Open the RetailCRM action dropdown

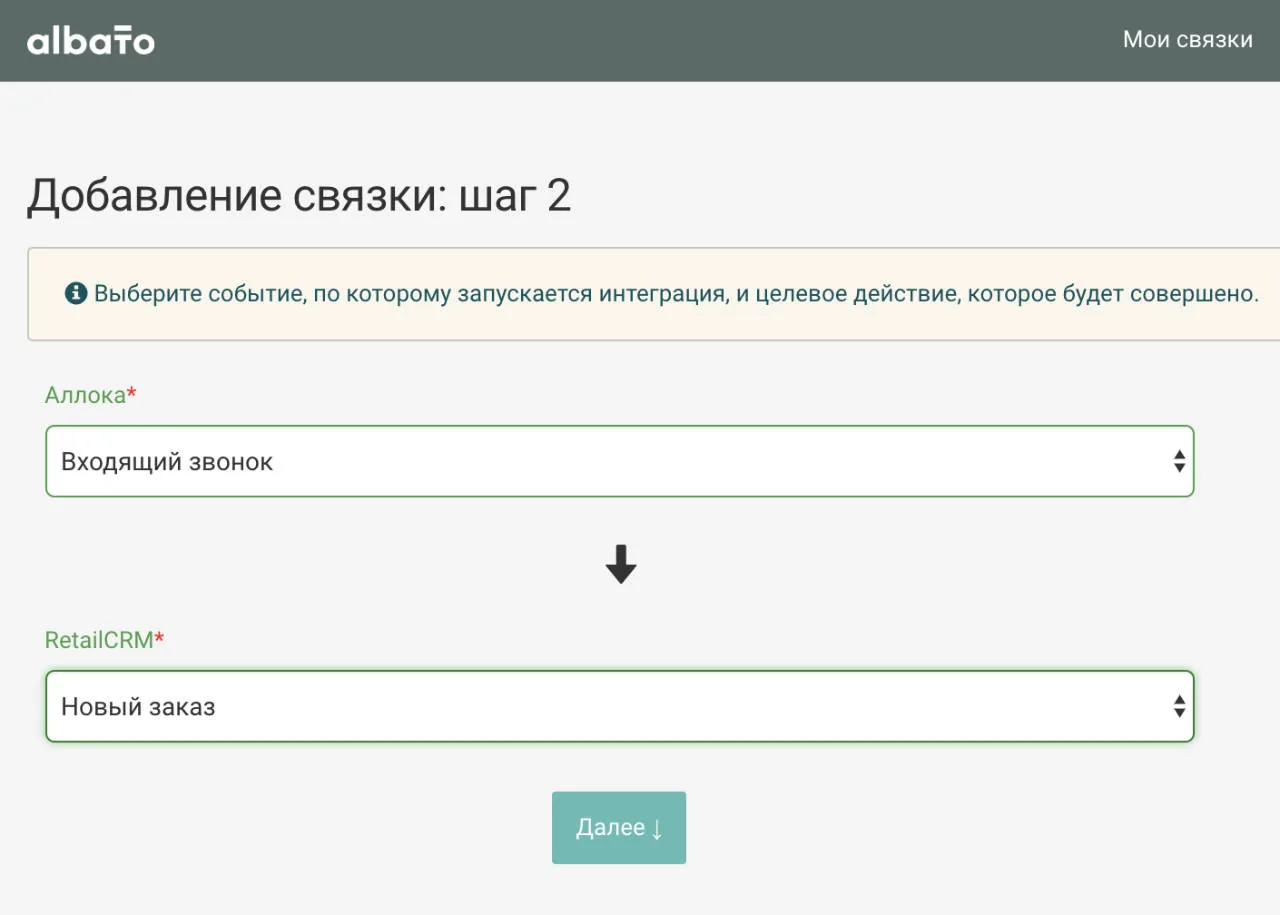[x=620, y=706]
